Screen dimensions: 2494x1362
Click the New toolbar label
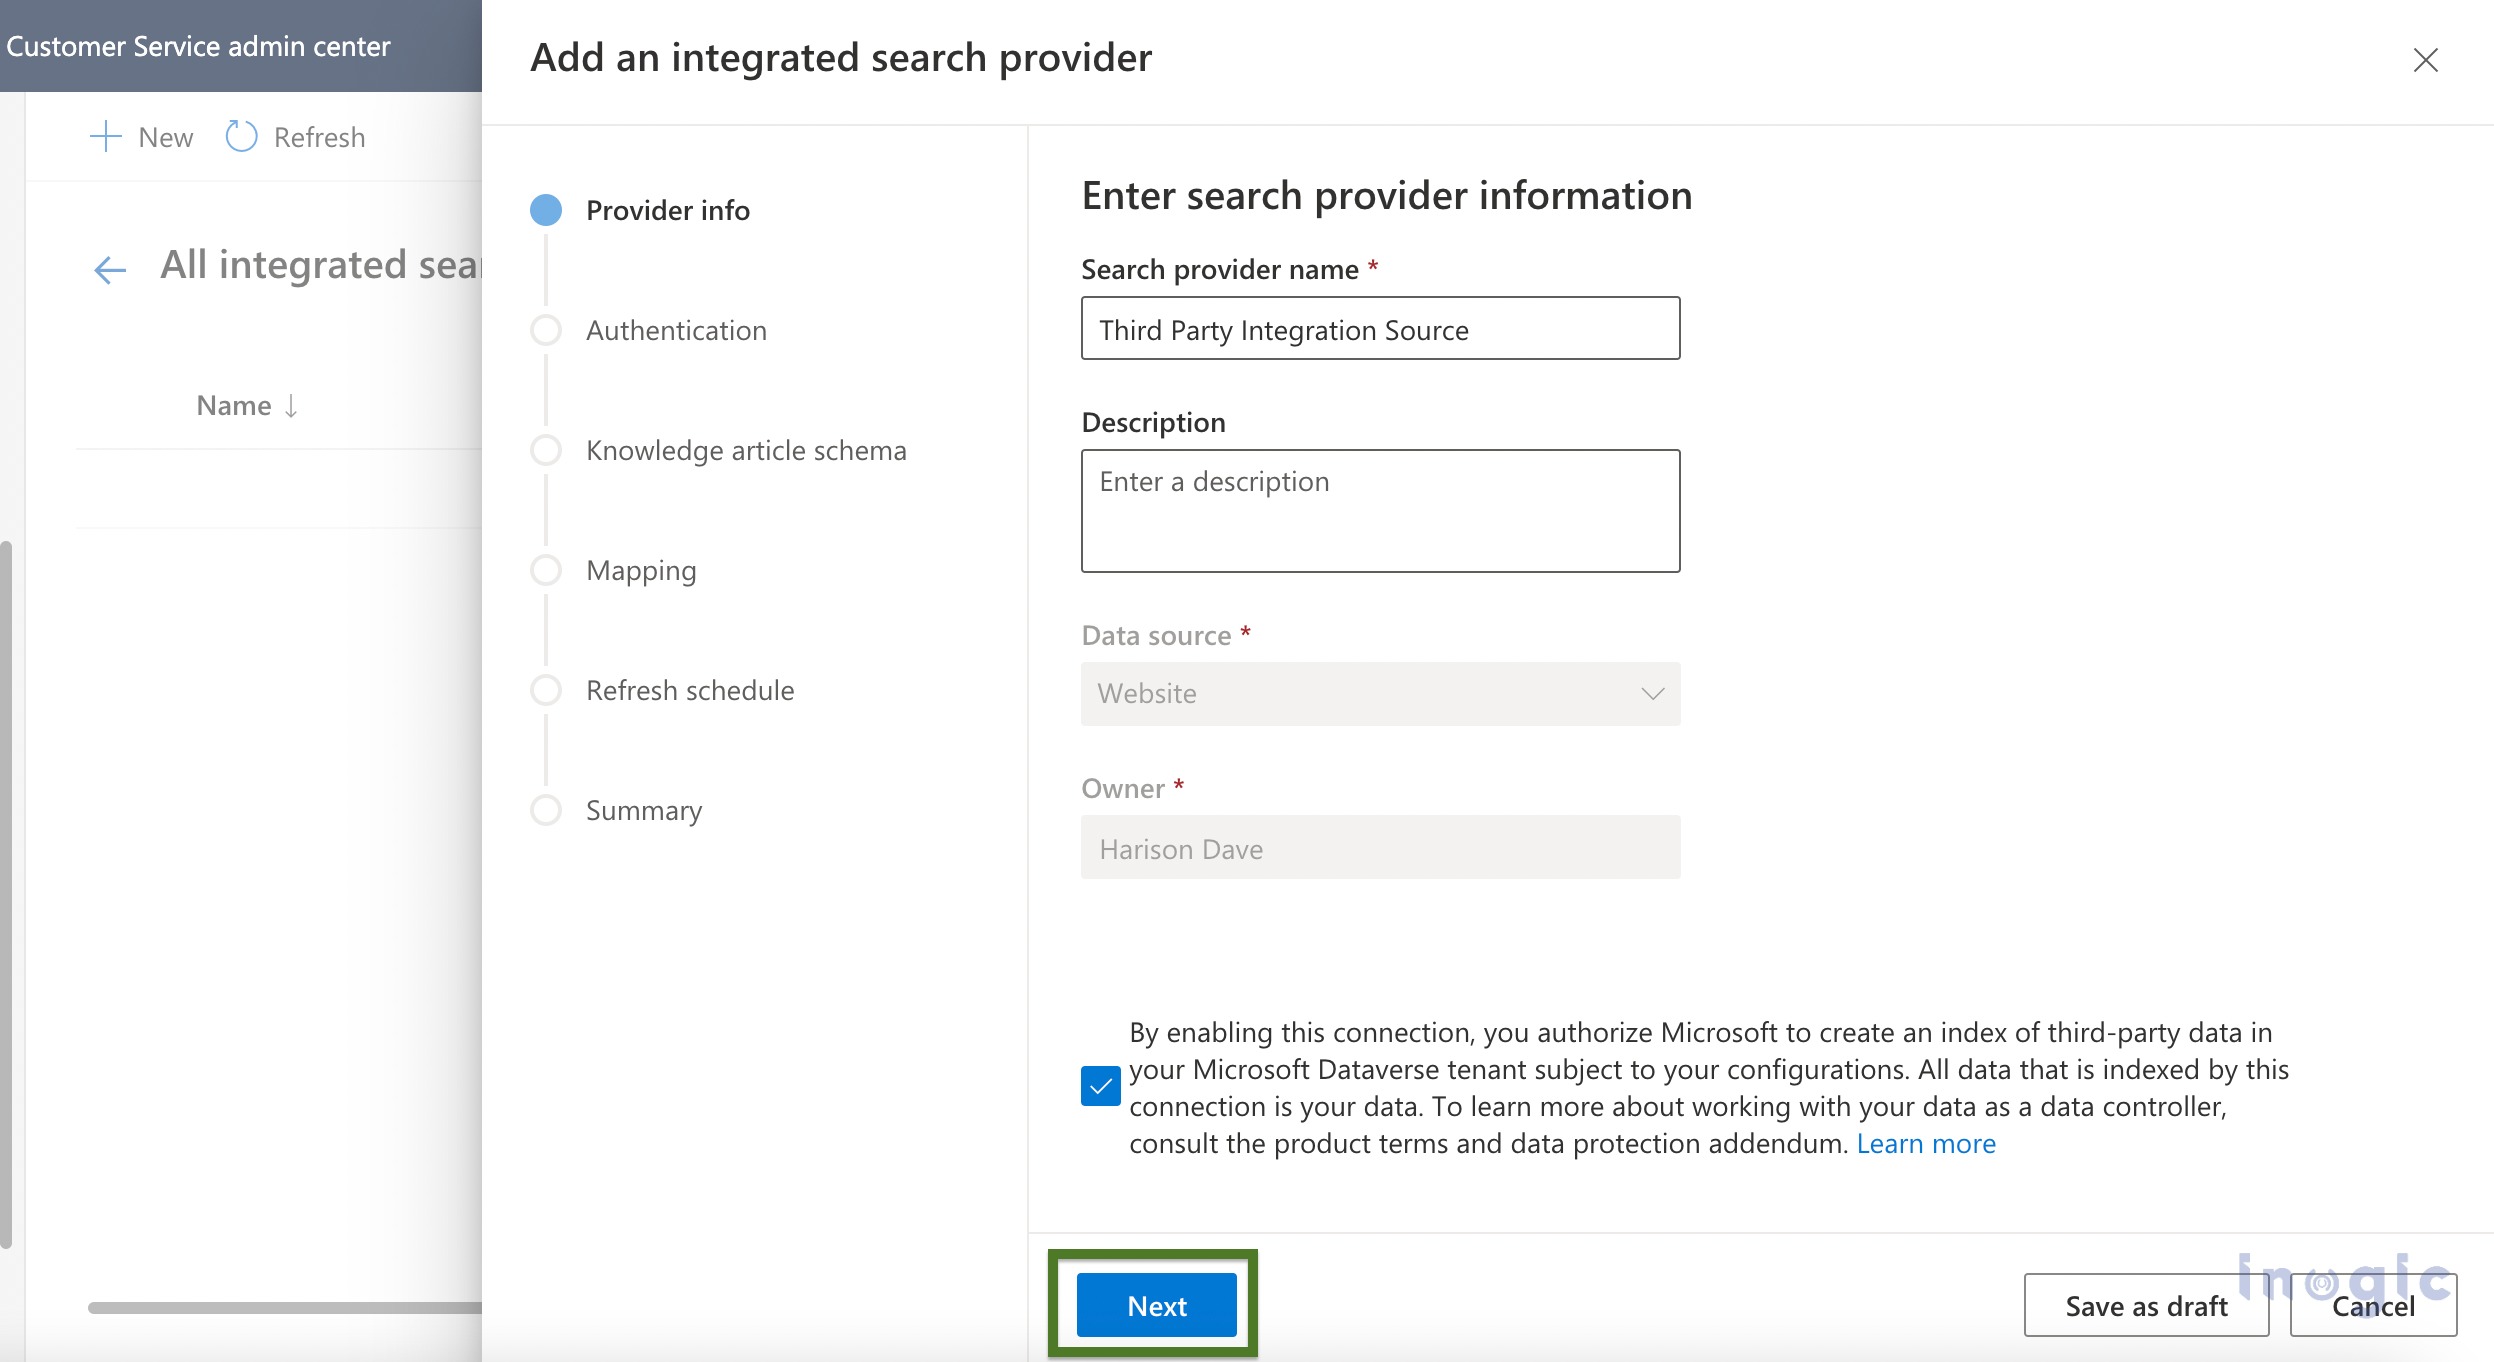[x=166, y=137]
